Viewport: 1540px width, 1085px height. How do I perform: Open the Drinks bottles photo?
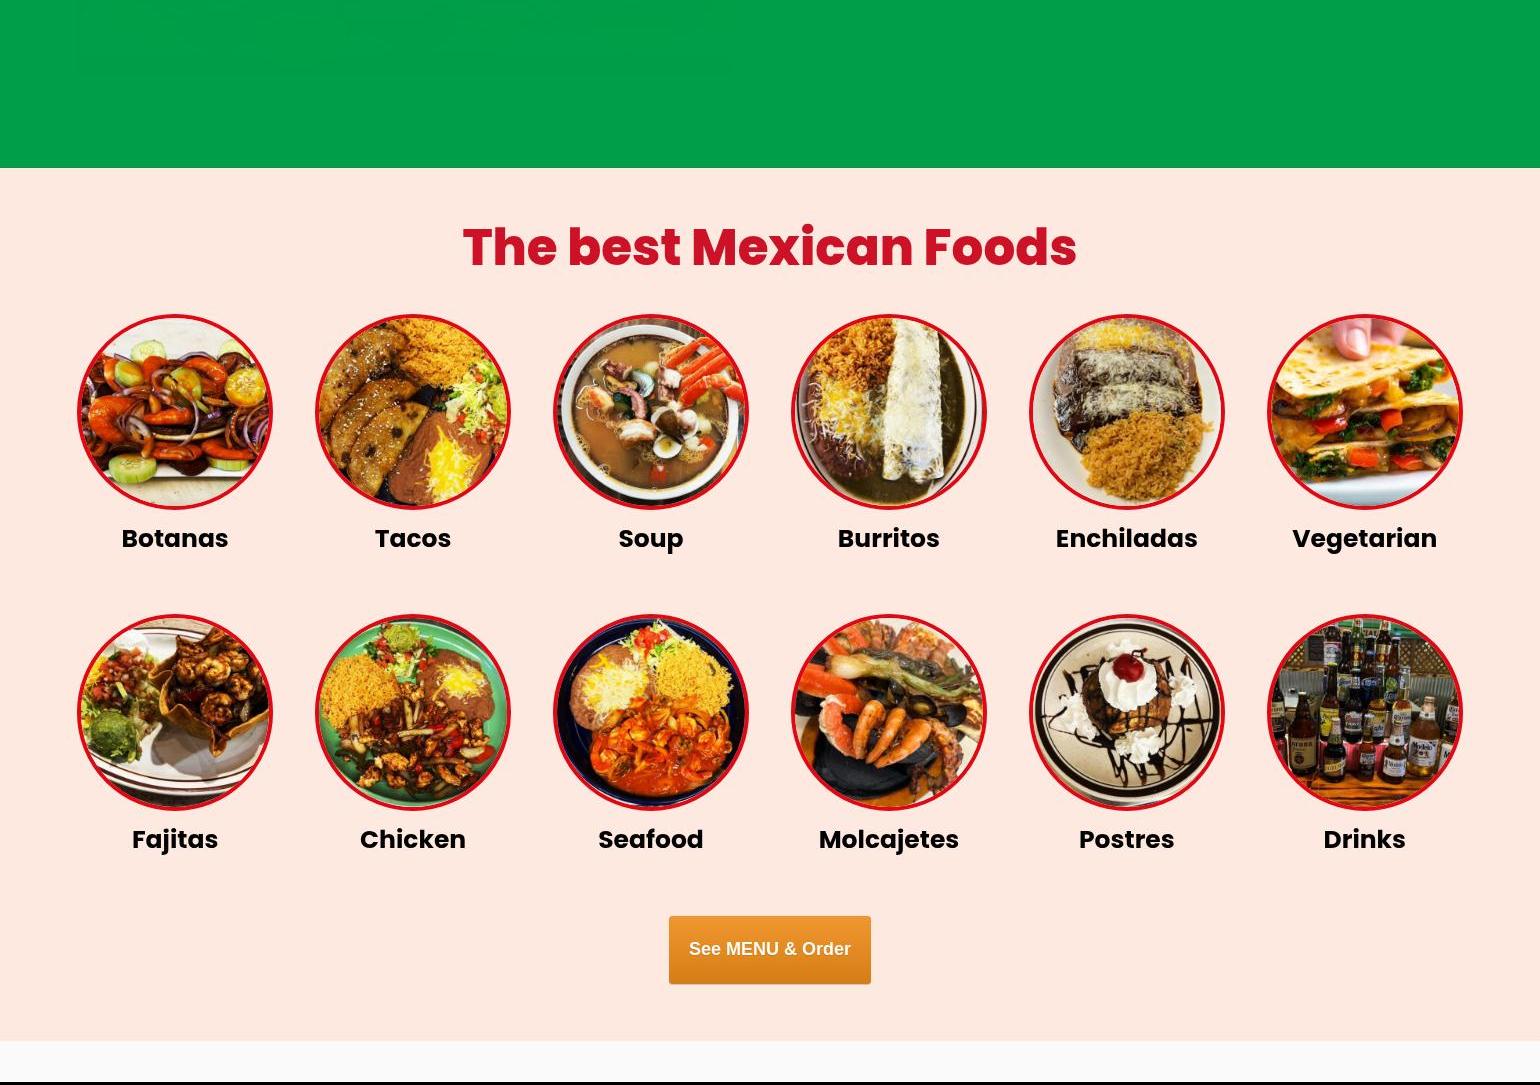(x=1365, y=712)
